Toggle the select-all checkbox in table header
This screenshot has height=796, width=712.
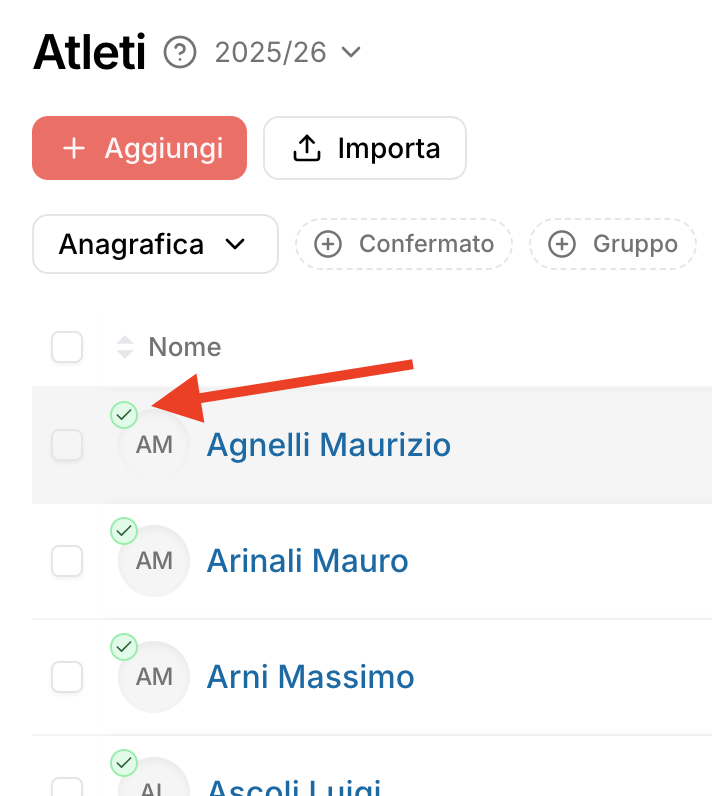click(x=67, y=347)
